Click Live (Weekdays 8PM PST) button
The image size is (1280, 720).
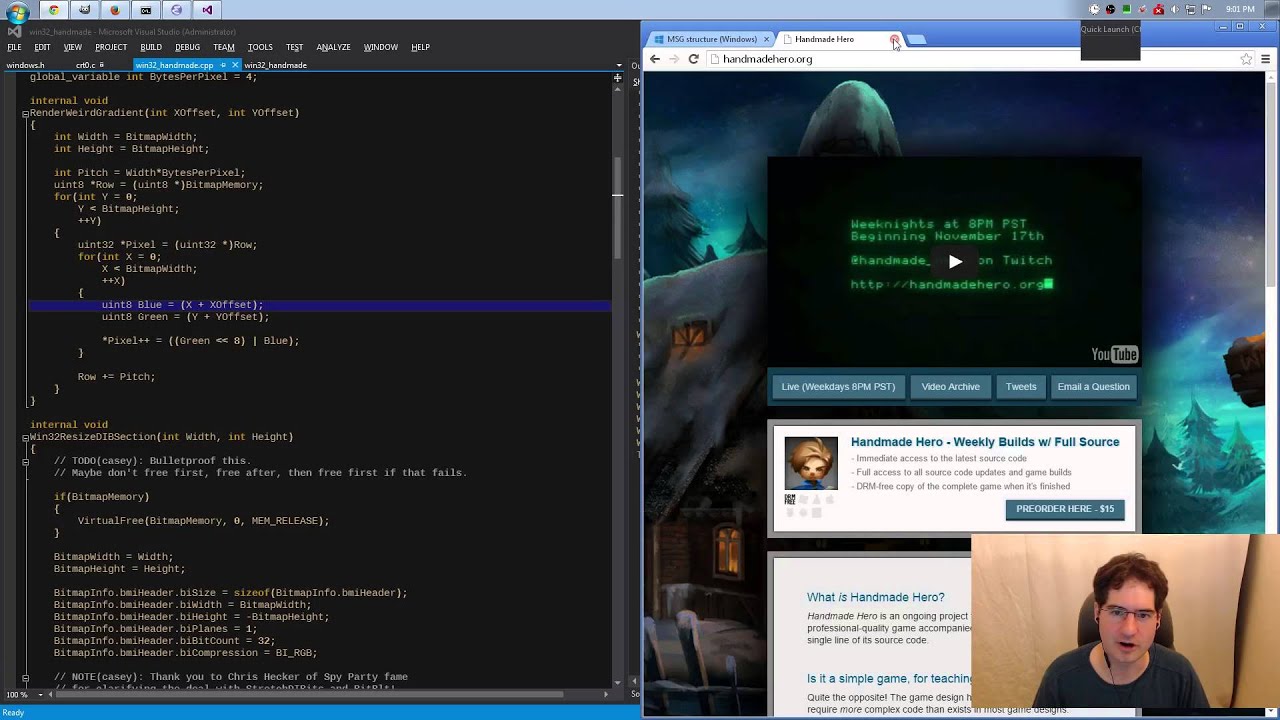[x=838, y=386]
